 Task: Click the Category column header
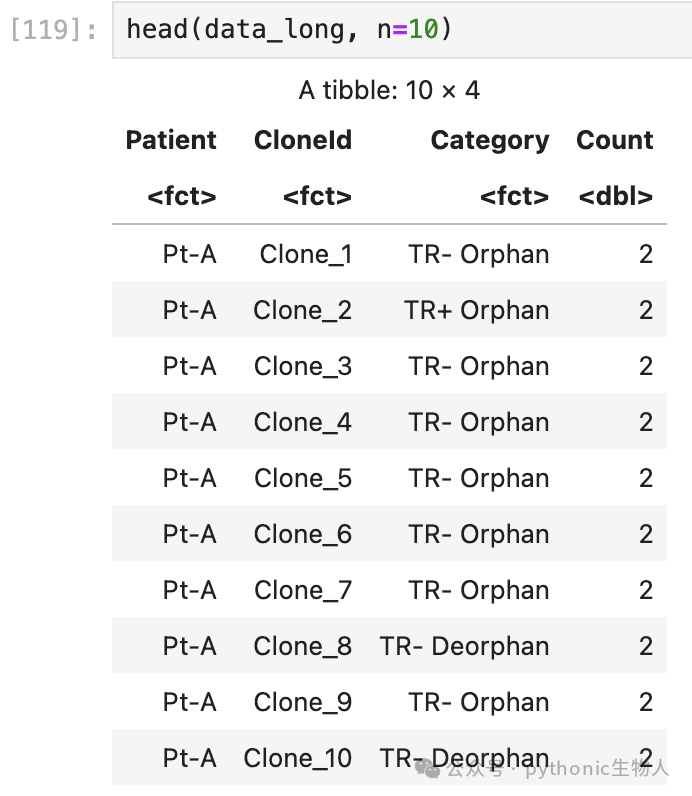click(489, 141)
